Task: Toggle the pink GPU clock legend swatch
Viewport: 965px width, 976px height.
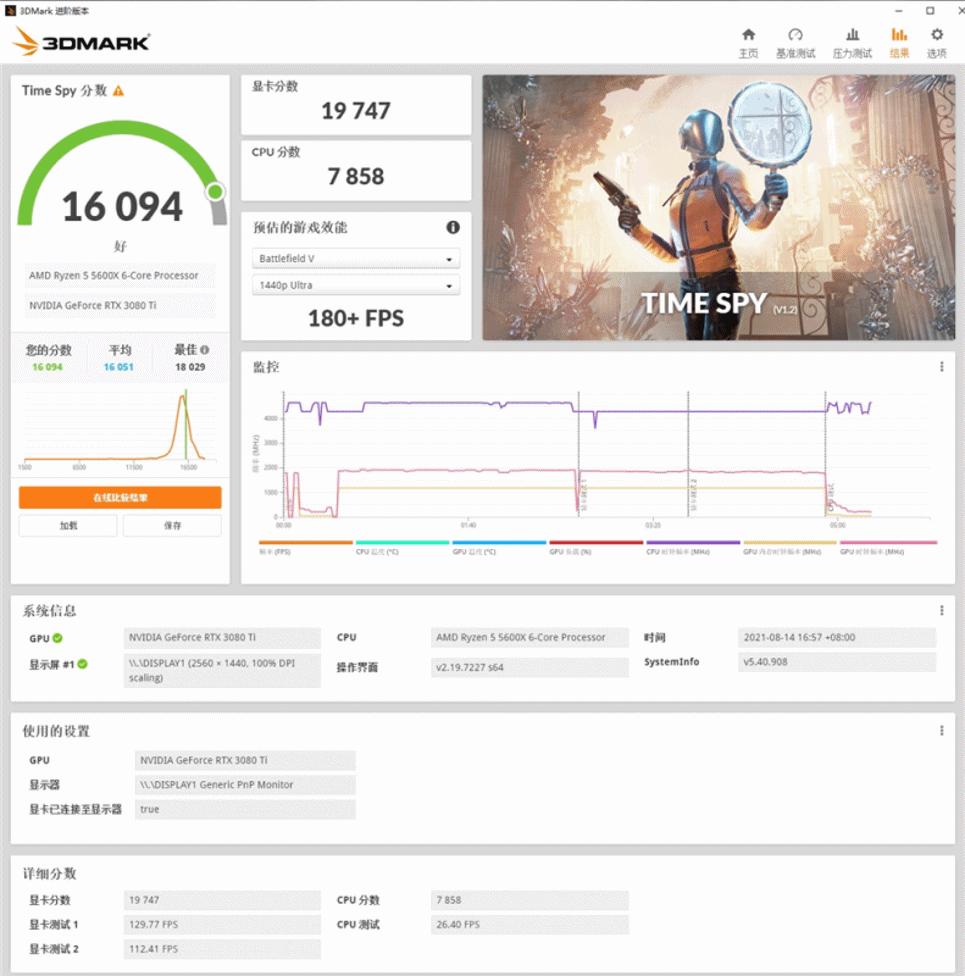Action: [888, 543]
